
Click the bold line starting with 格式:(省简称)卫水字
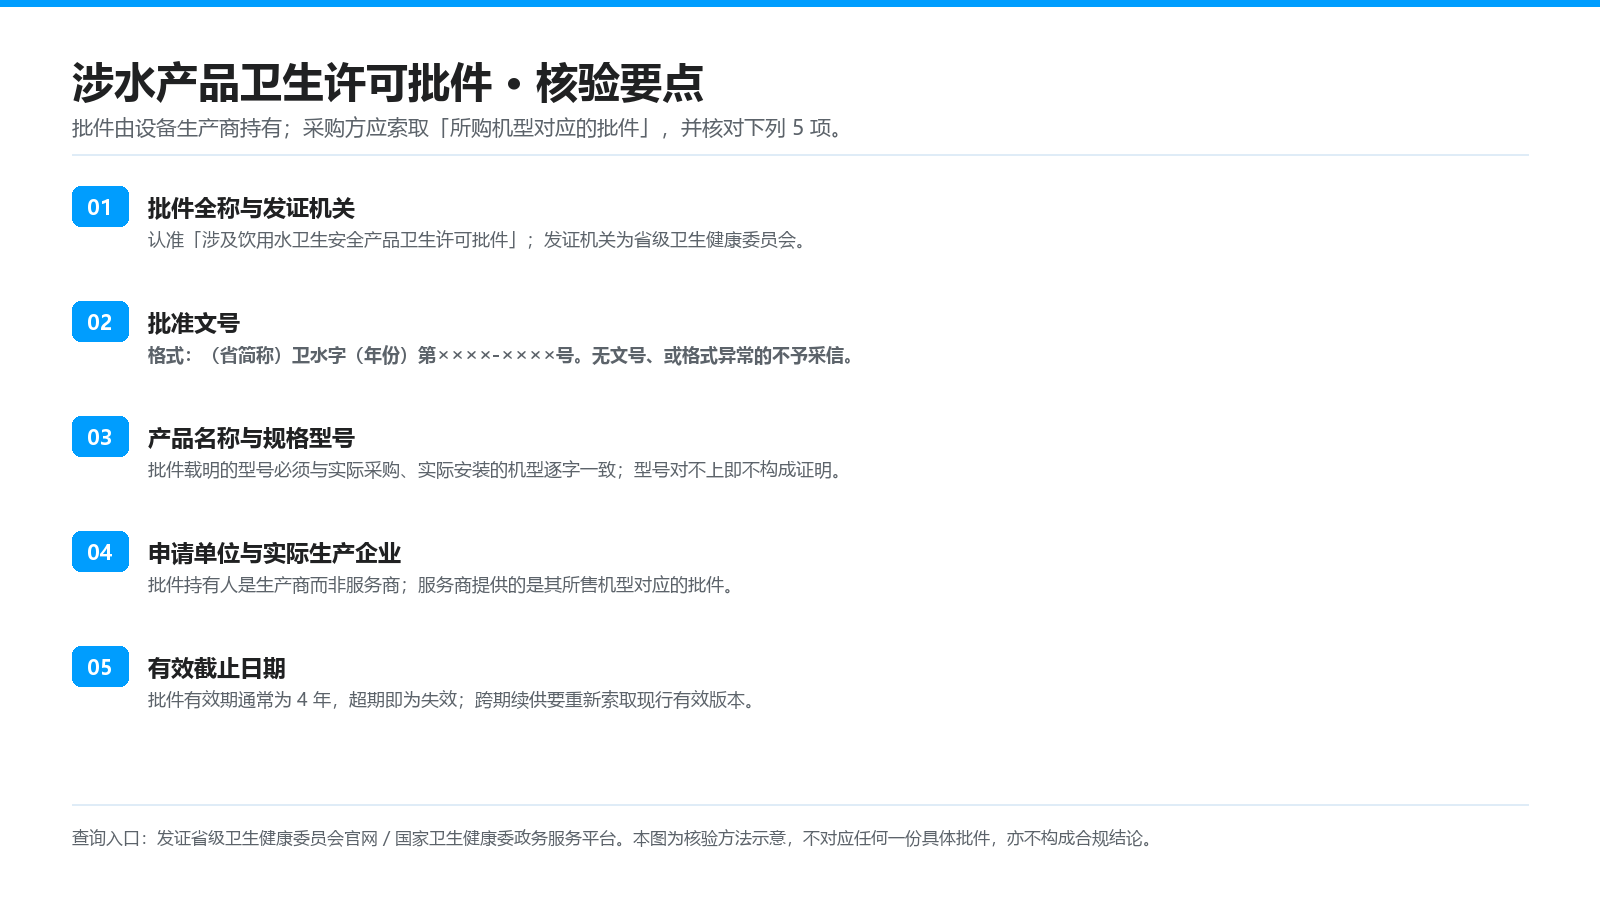pos(503,355)
